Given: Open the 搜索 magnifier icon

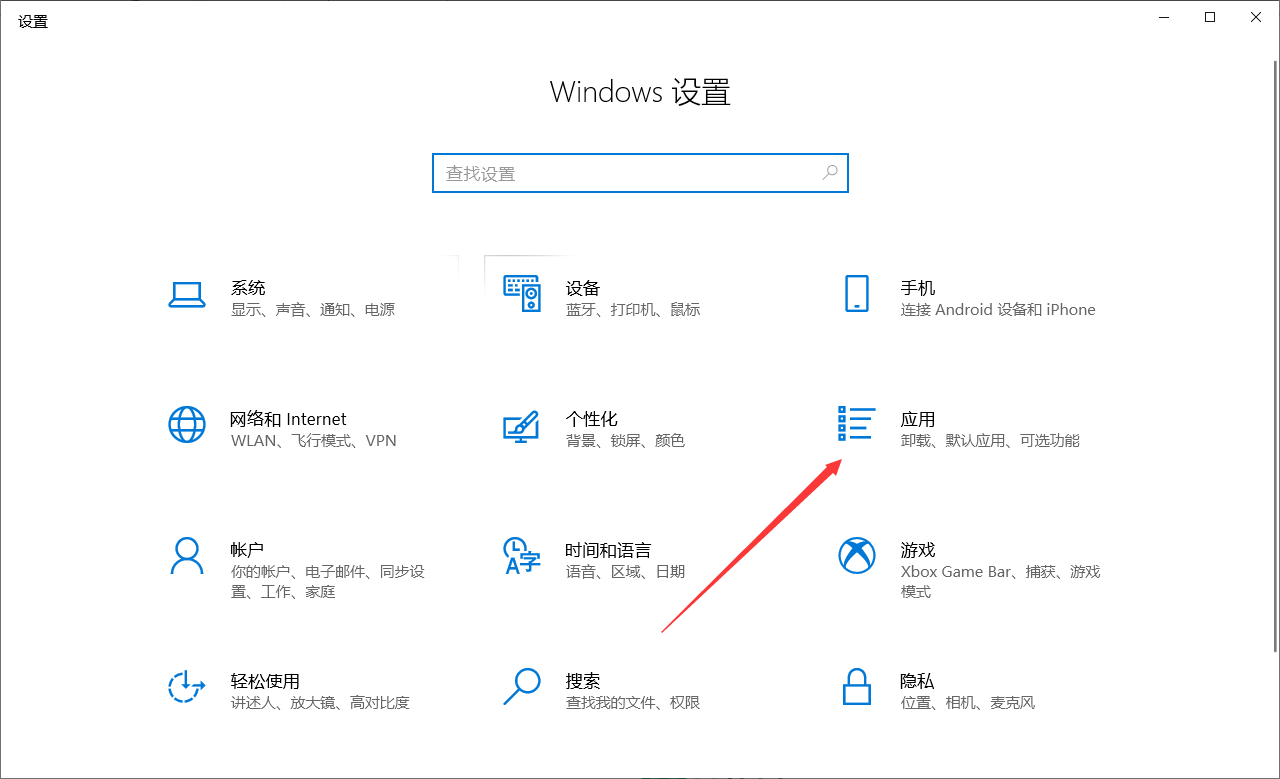Looking at the screenshot, I should [x=521, y=687].
